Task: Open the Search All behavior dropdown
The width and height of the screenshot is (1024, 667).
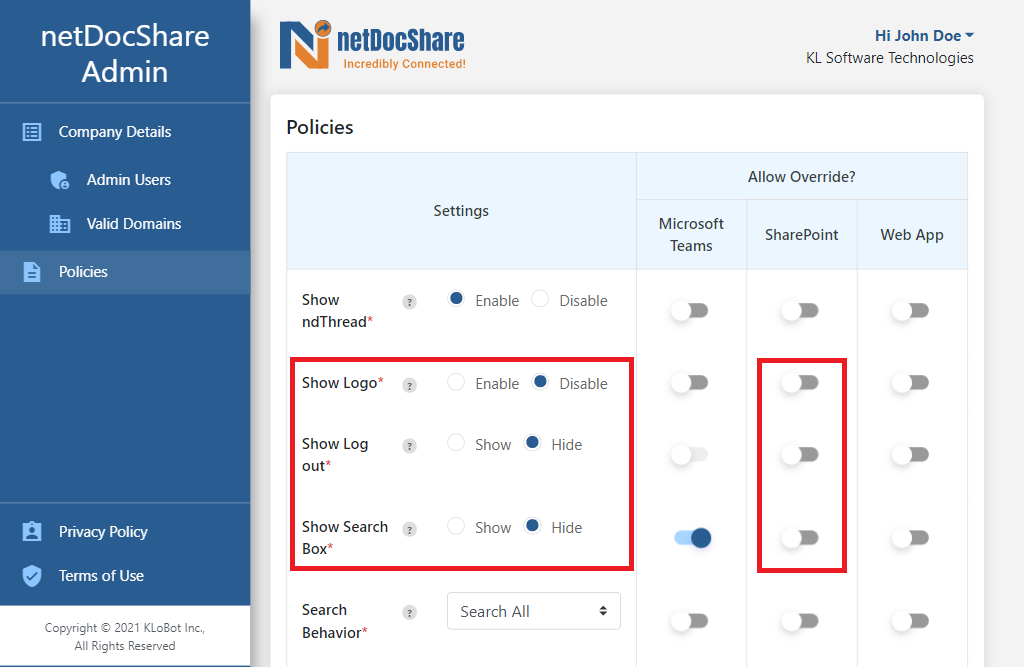Action: (x=534, y=611)
